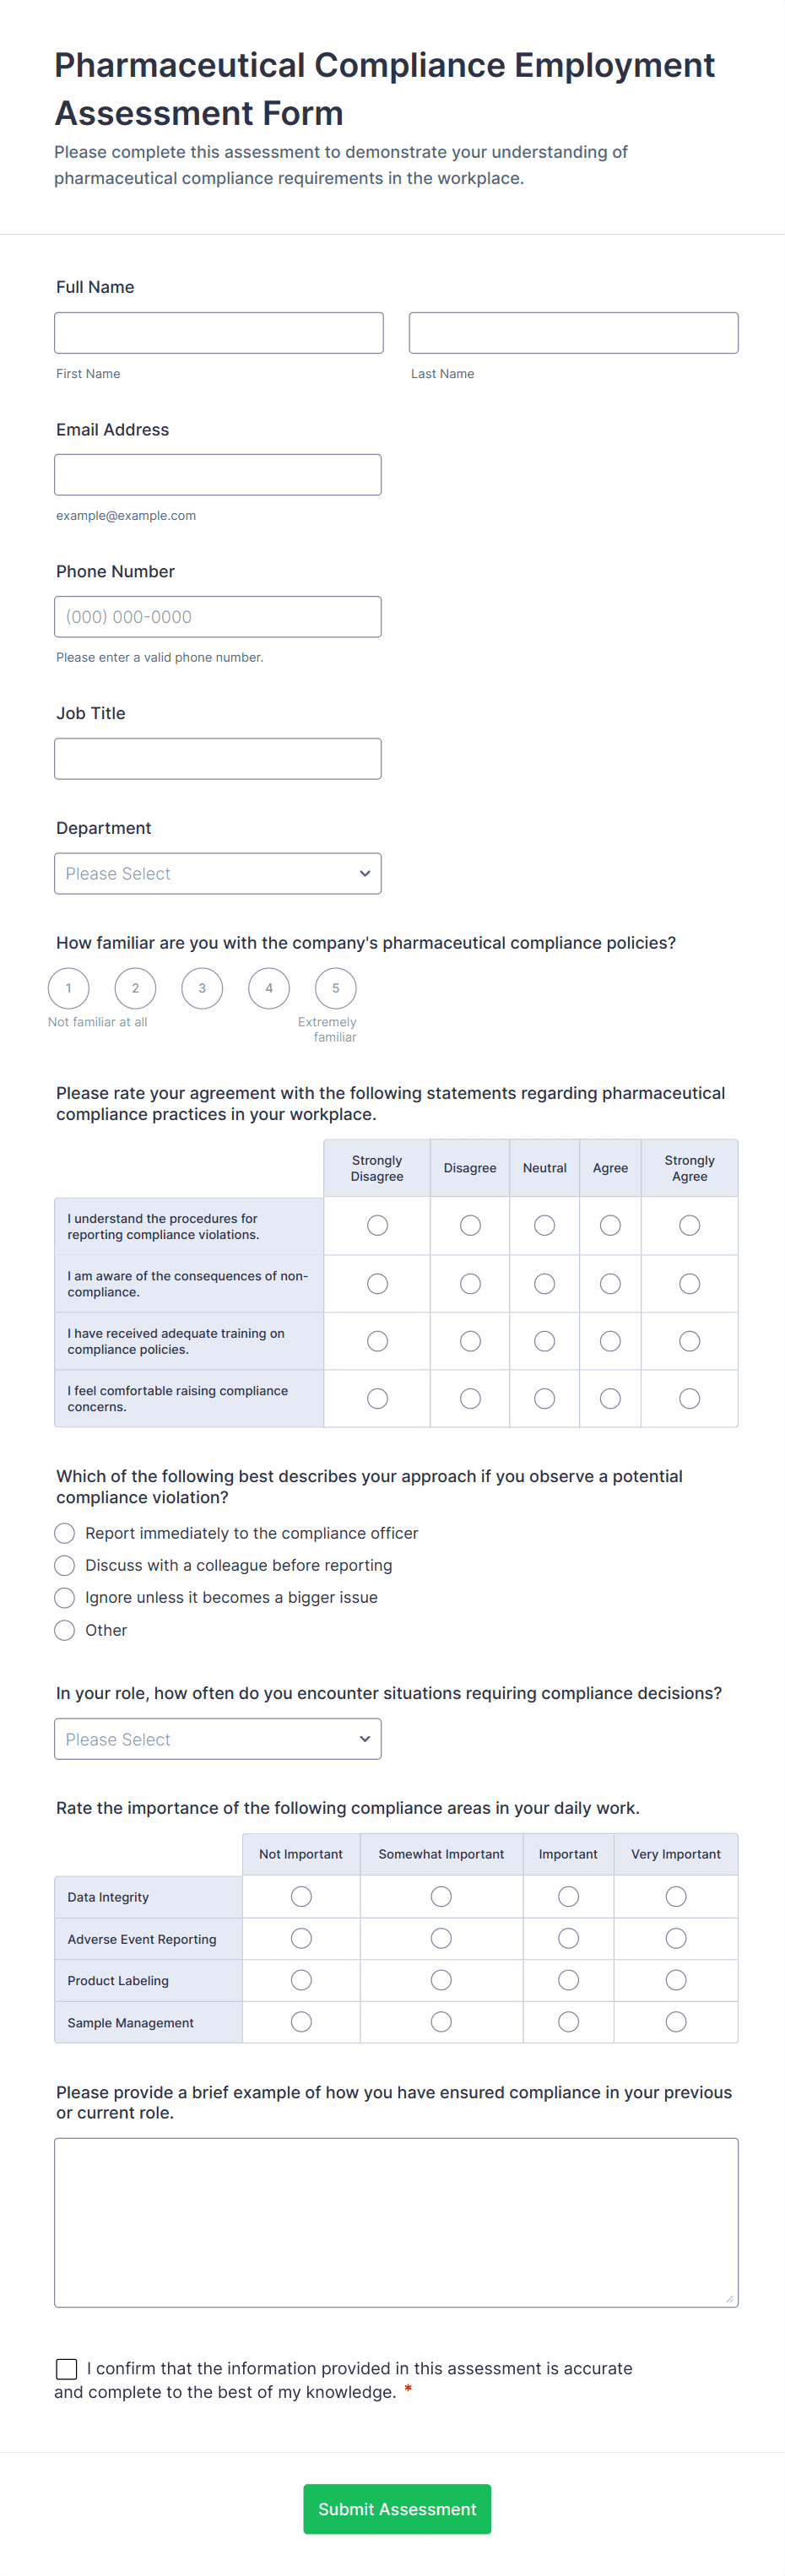Choose Neutral for adequate compliance training

point(544,1341)
